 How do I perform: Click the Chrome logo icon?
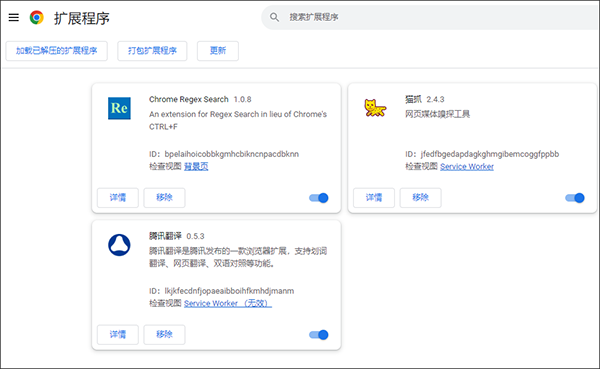(x=37, y=18)
